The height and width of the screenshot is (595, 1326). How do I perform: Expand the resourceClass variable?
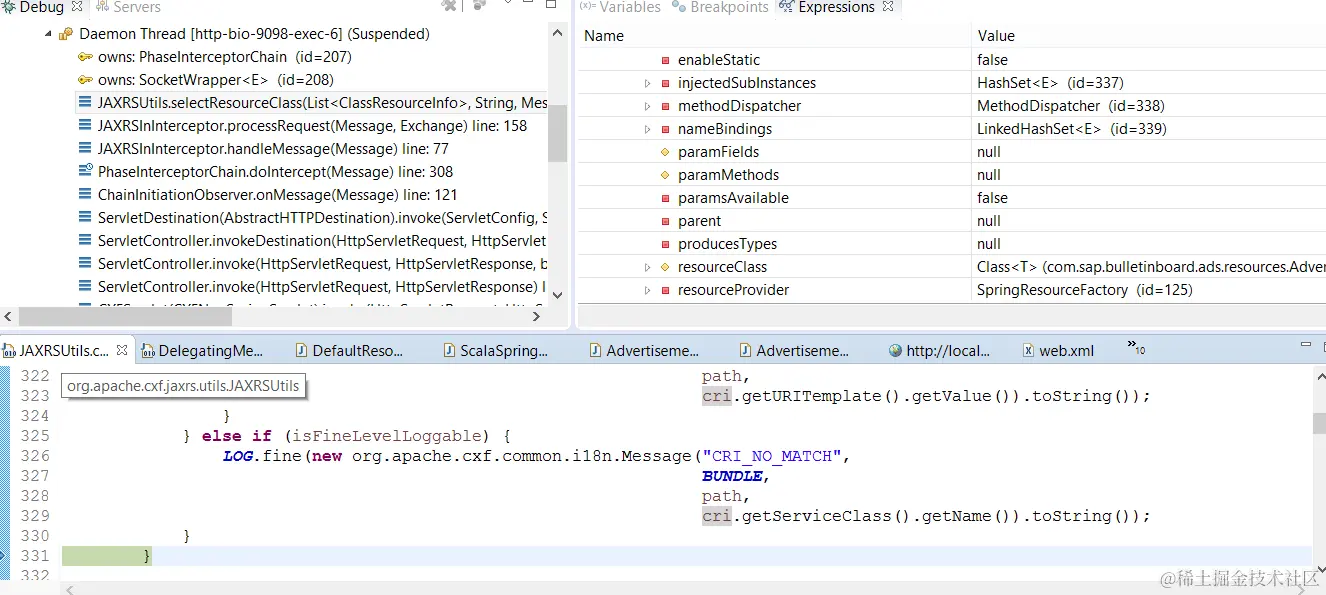coord(648,267)
